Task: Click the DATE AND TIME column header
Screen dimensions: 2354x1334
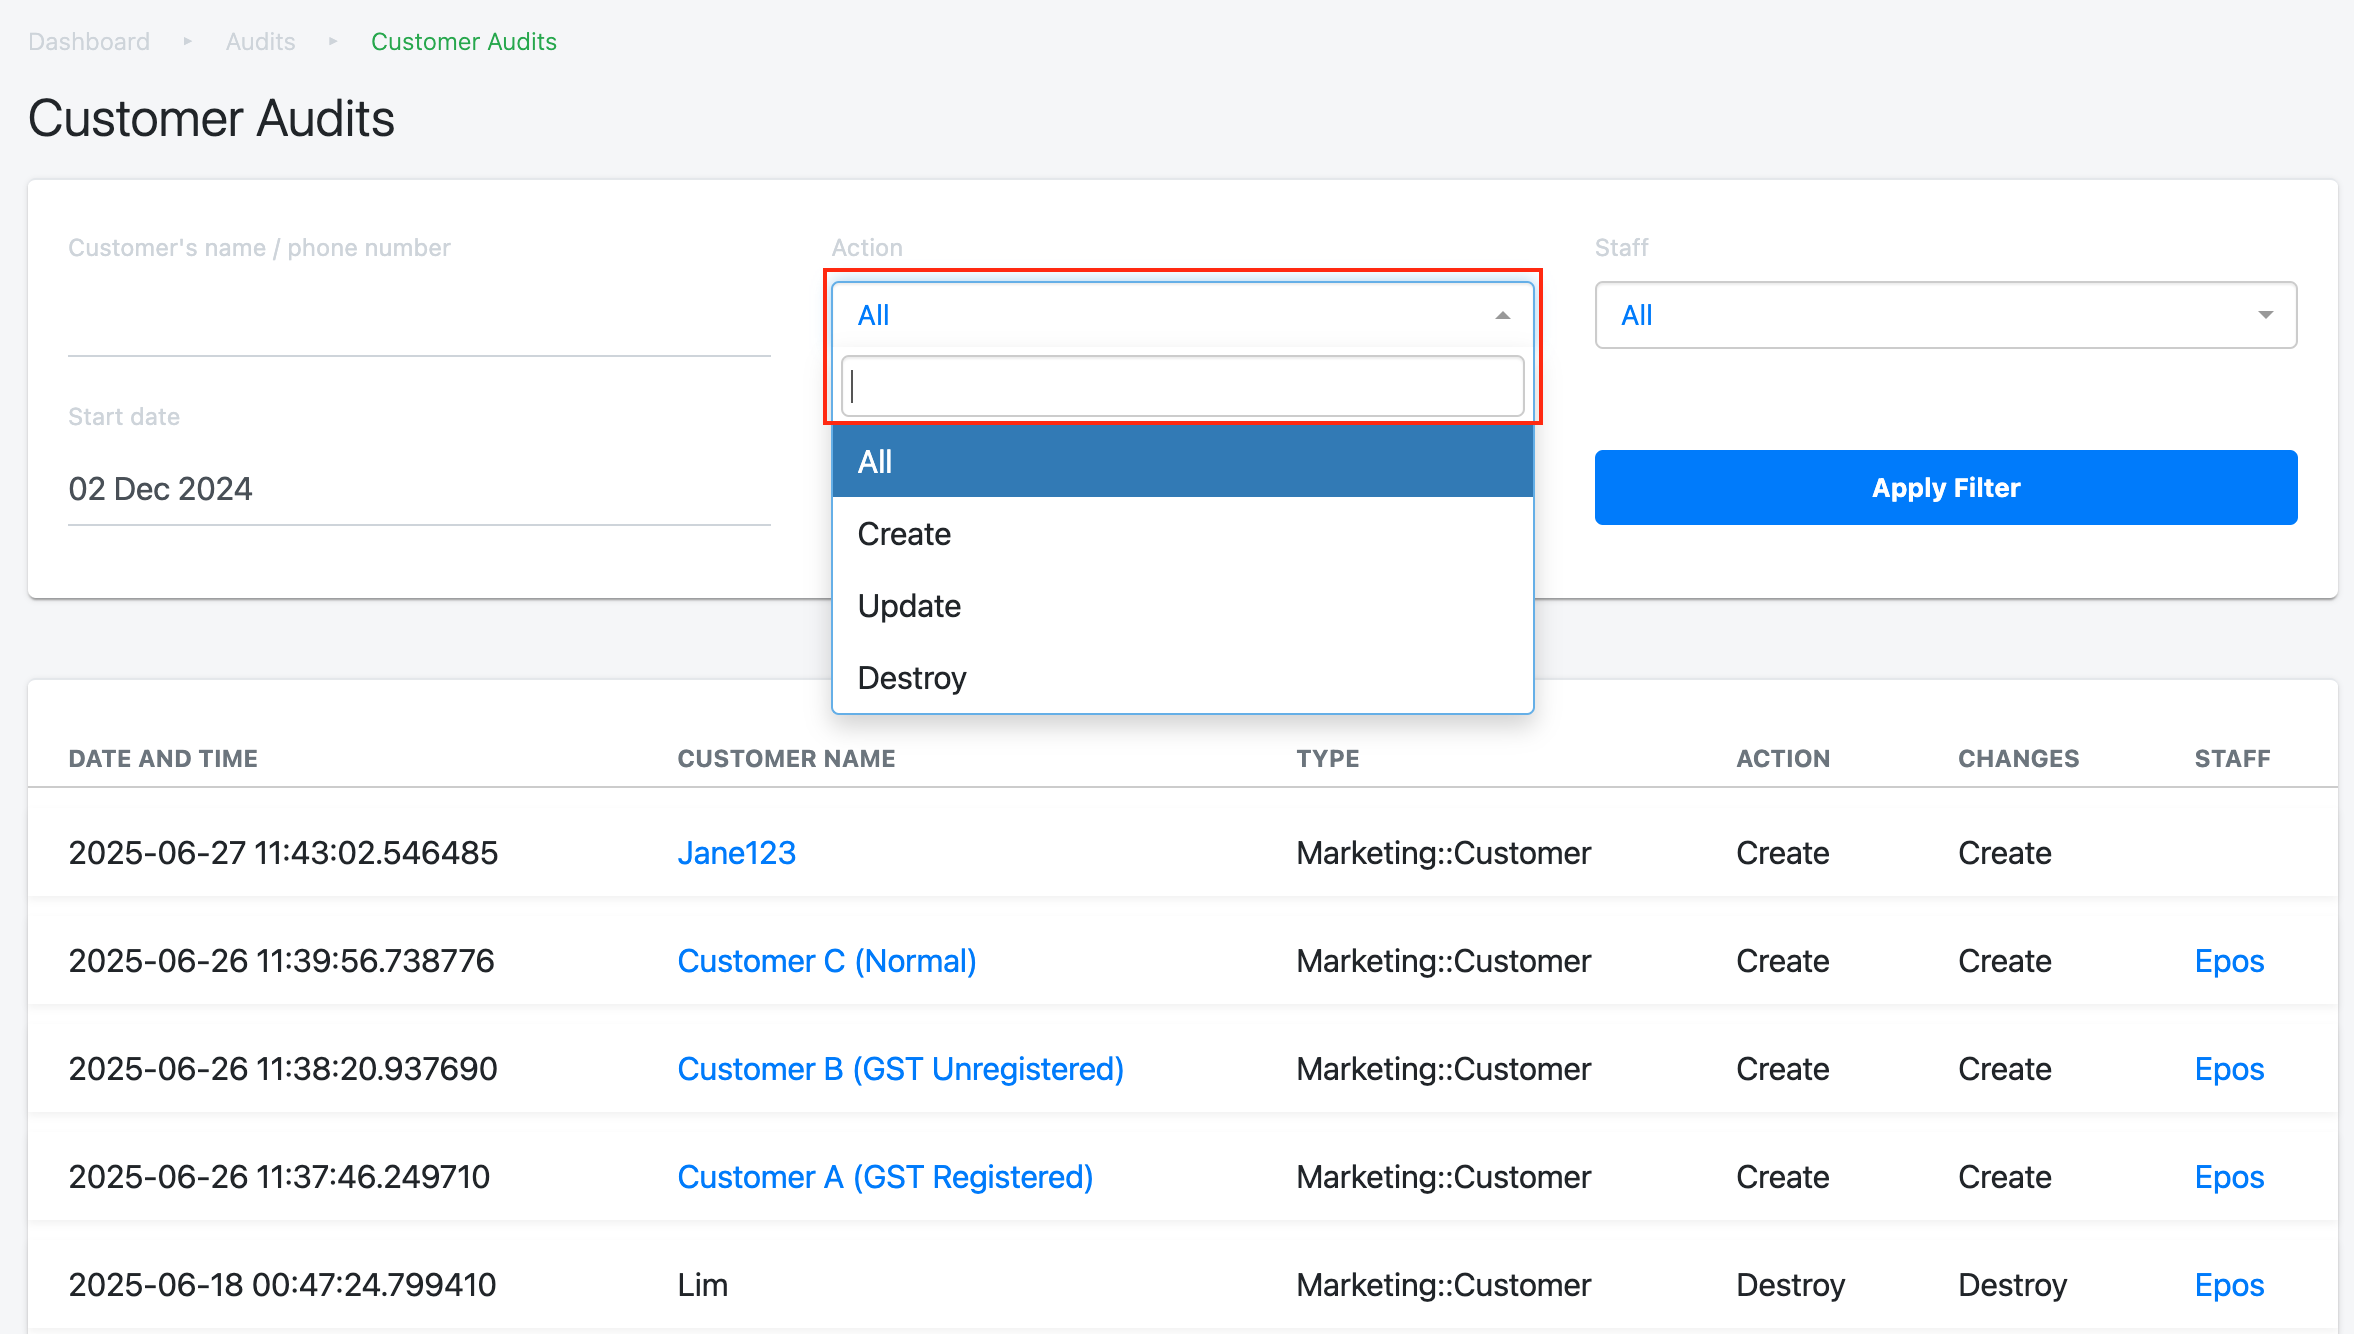Action: coord(163,759)
